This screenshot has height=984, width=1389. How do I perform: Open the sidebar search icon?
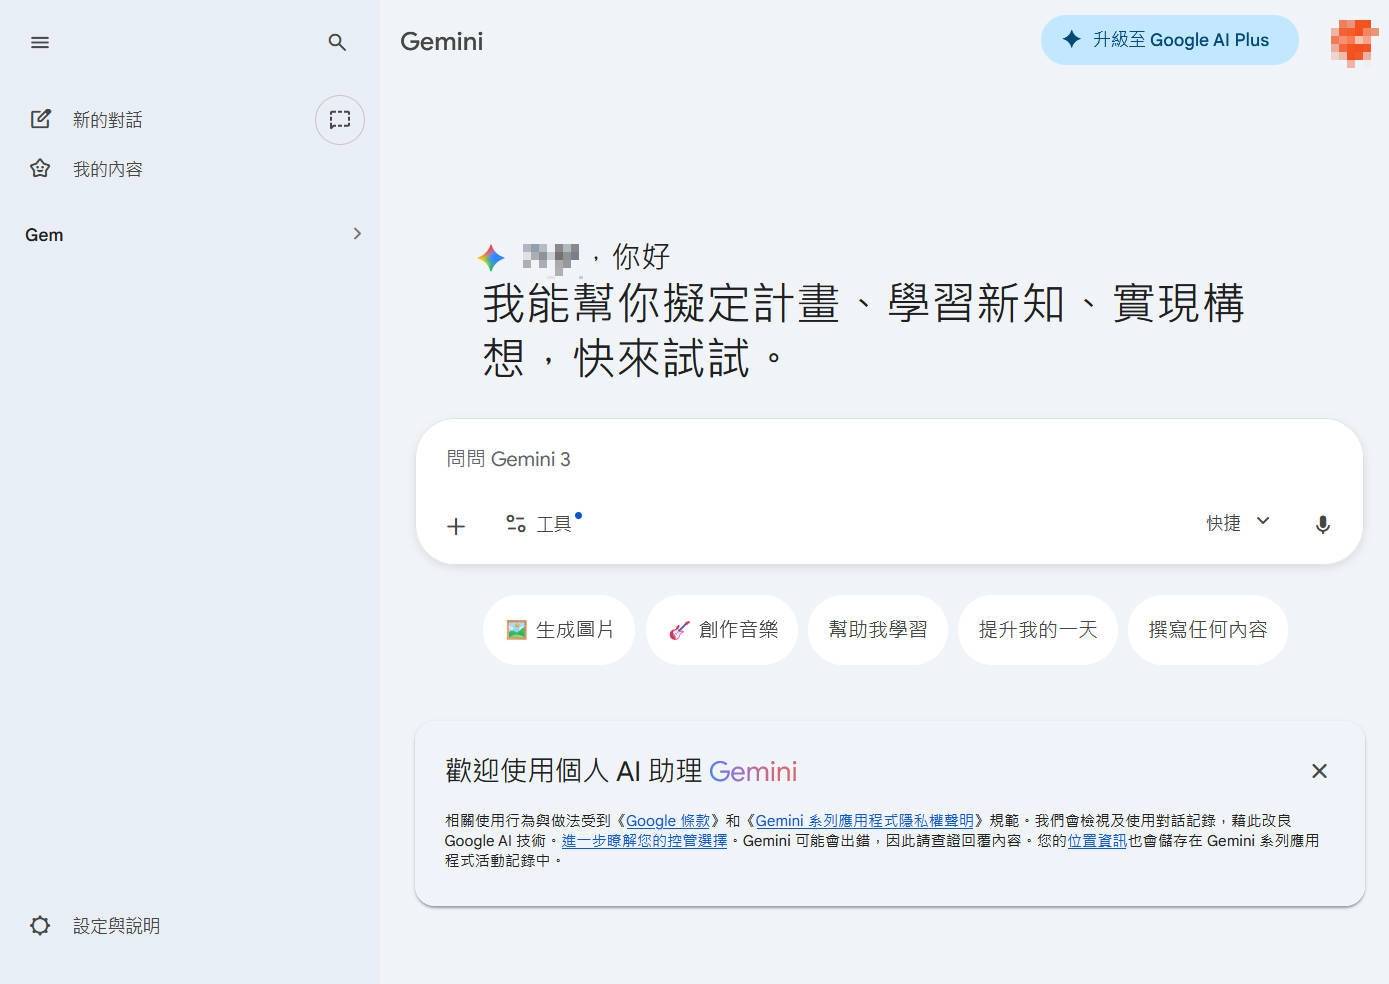[337, 42]
